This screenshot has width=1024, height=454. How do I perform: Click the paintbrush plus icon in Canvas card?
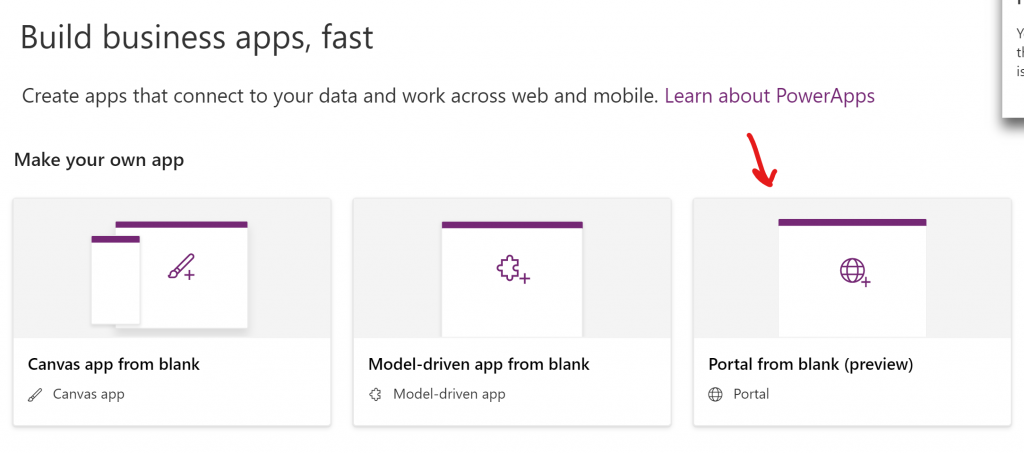coord(181,268)
